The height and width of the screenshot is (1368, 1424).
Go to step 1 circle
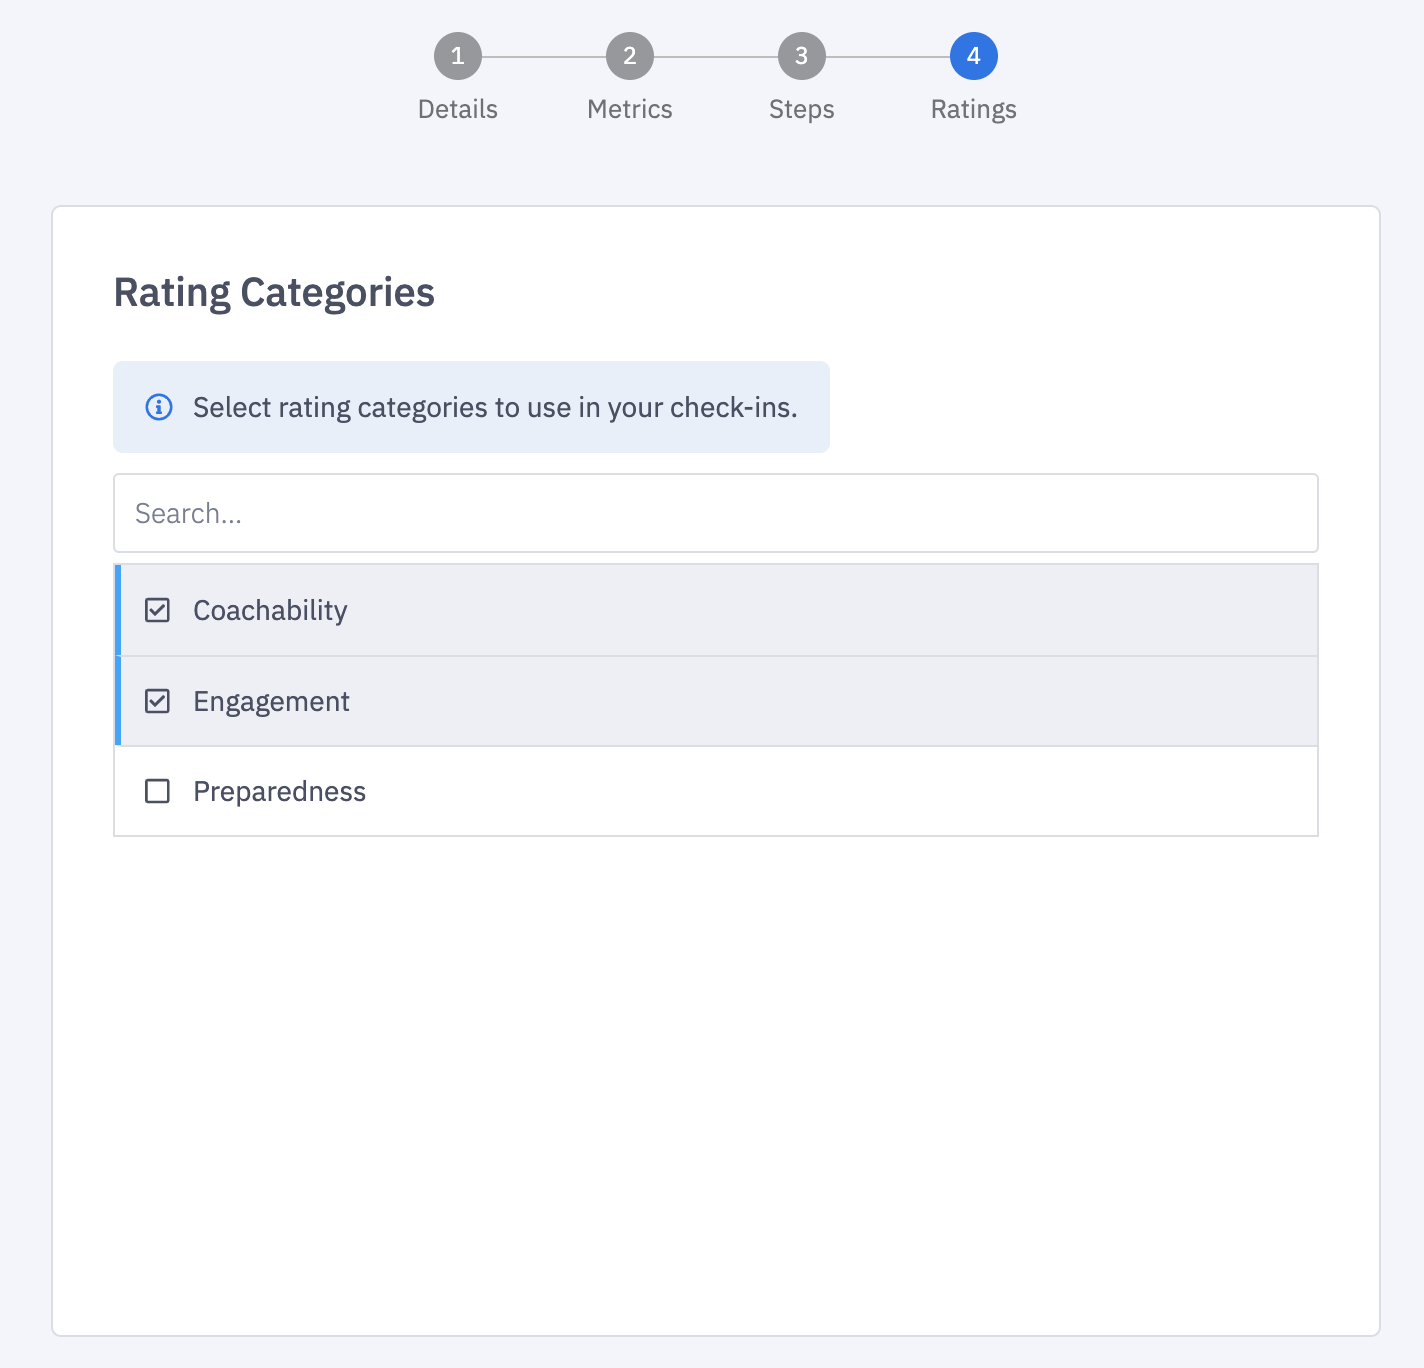pyautogui.click(x=458, y=57)
